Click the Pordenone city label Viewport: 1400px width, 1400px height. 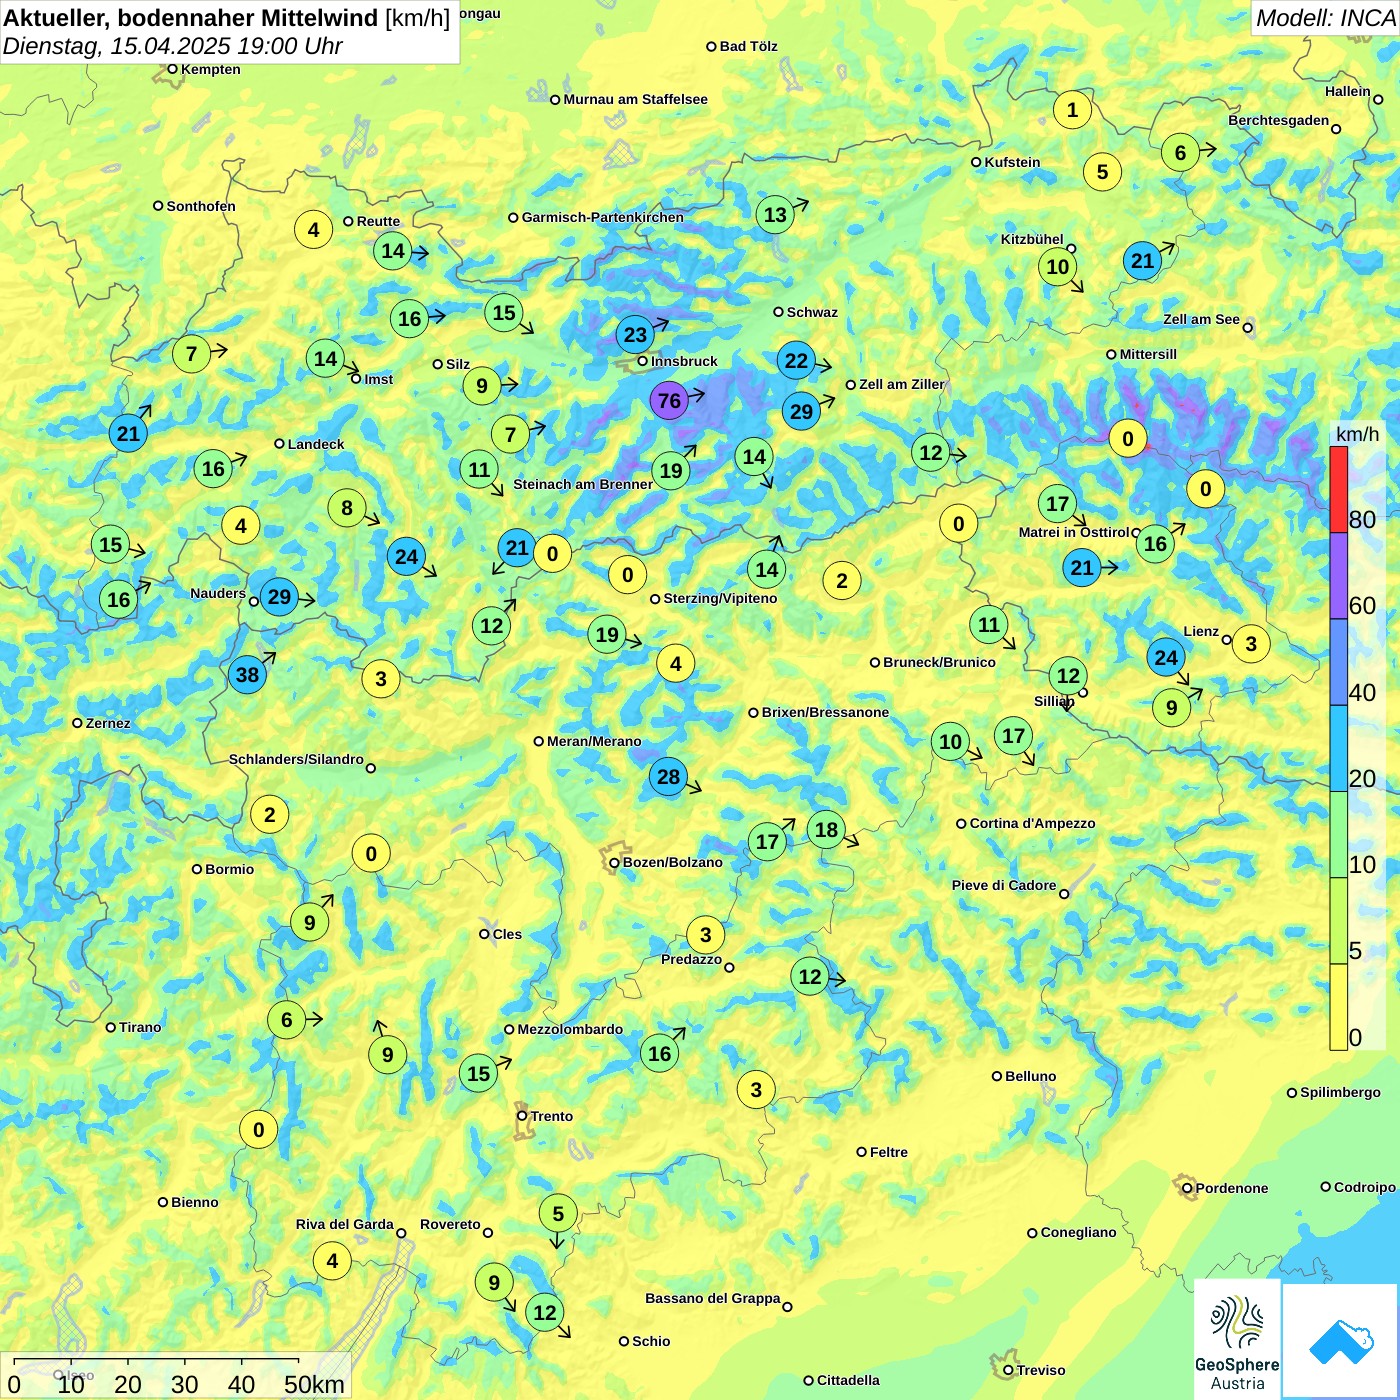pyautogui.click(x=1232, y=1188)
